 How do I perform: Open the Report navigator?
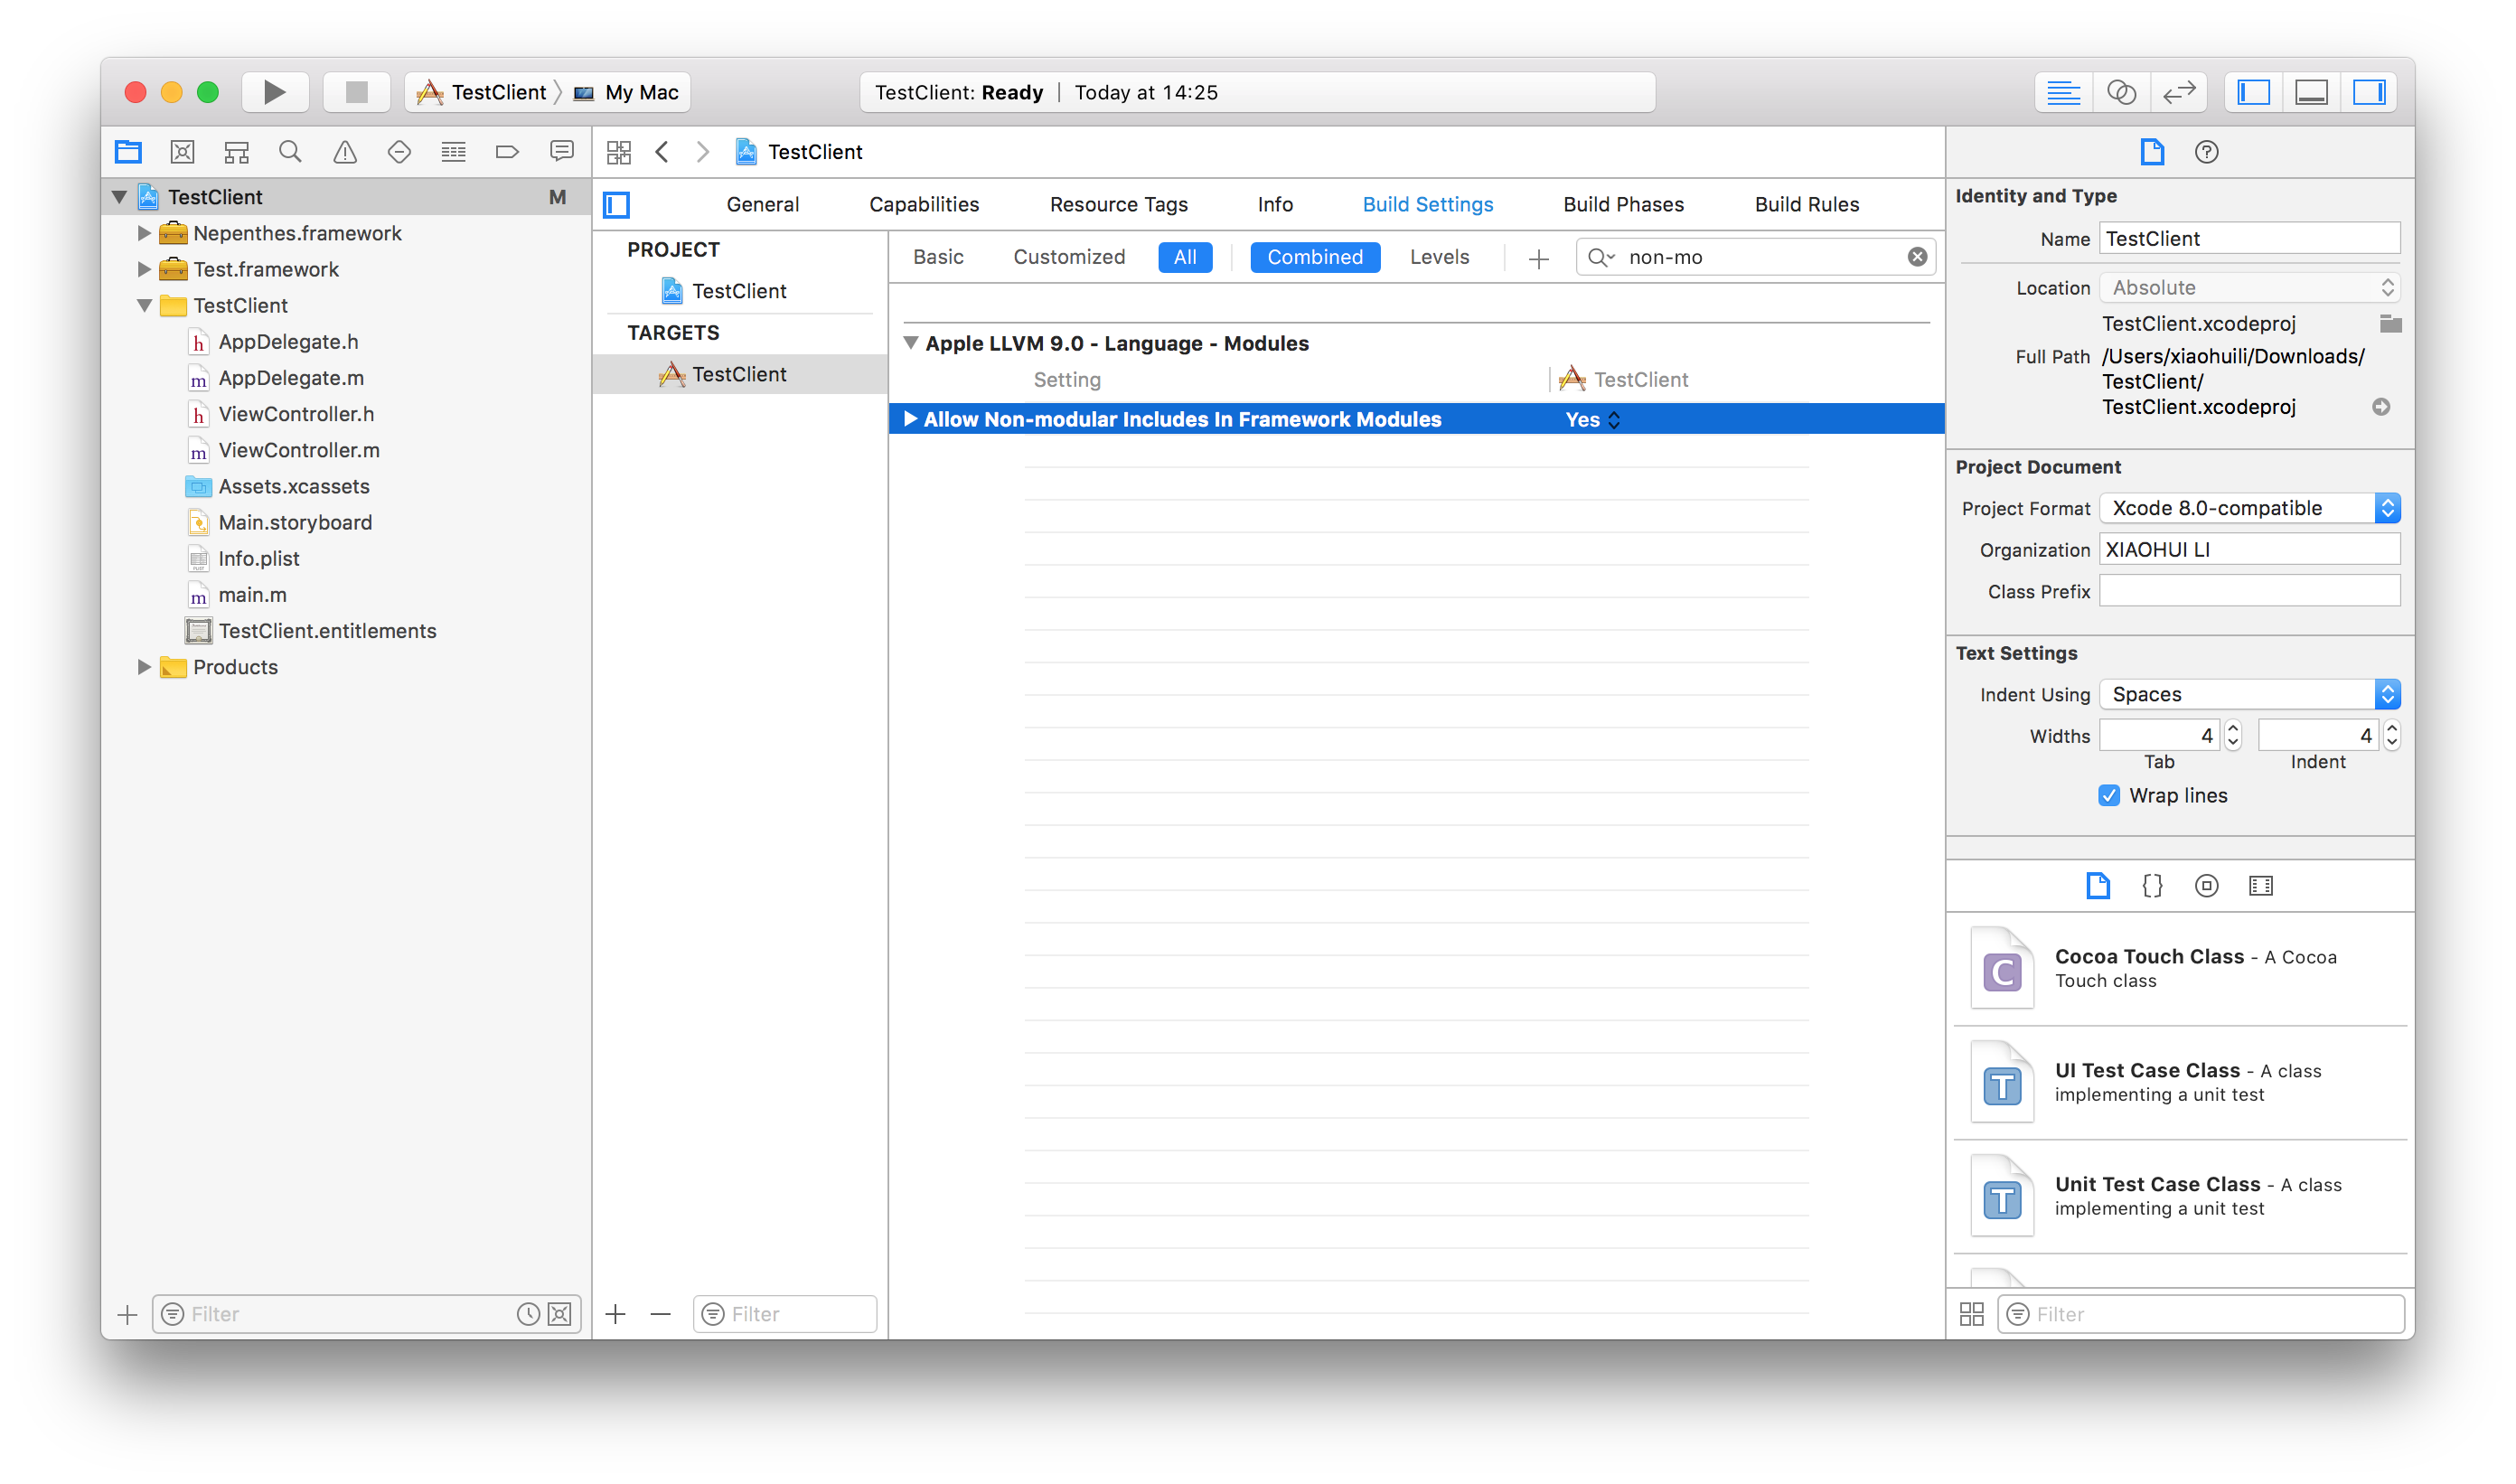pos(561,152)
